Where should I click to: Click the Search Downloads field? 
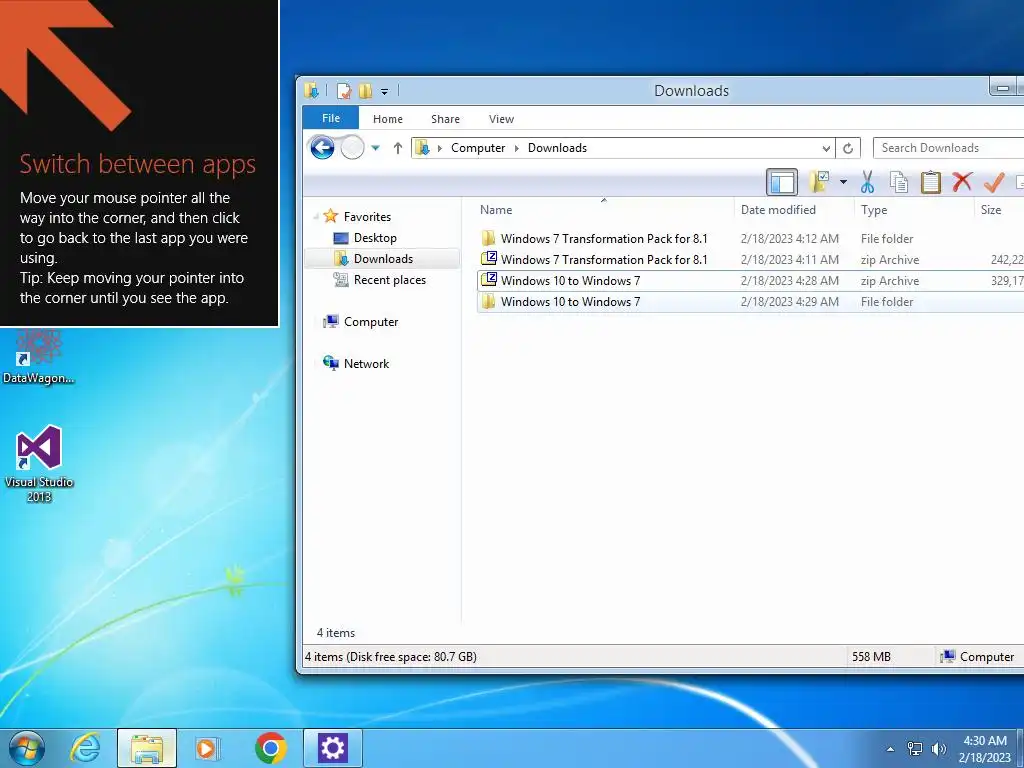pos(948,148)
